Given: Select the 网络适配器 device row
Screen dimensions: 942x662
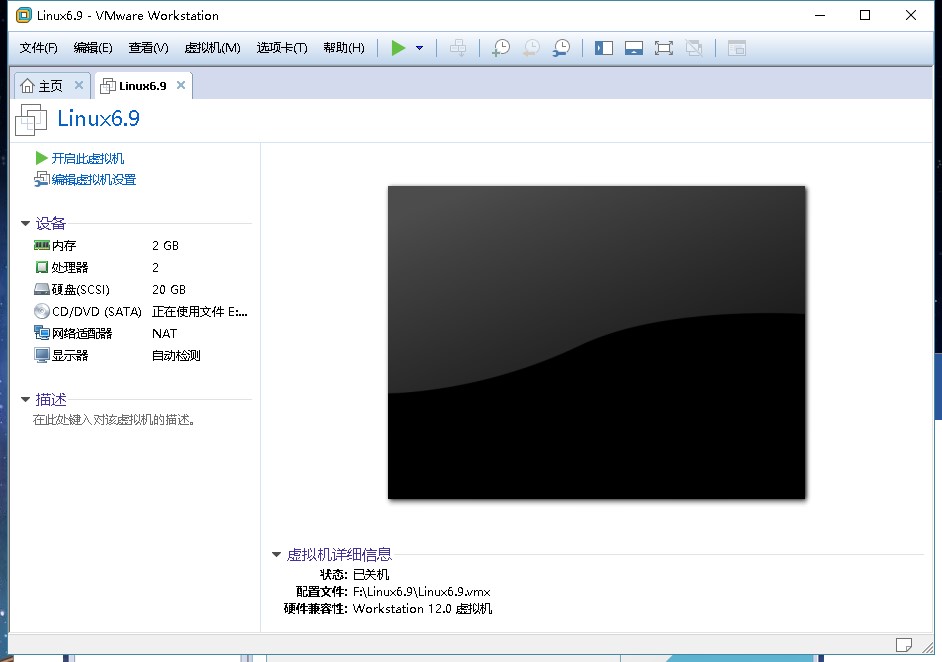Looking at the screenshot, I should coord(141,333).
